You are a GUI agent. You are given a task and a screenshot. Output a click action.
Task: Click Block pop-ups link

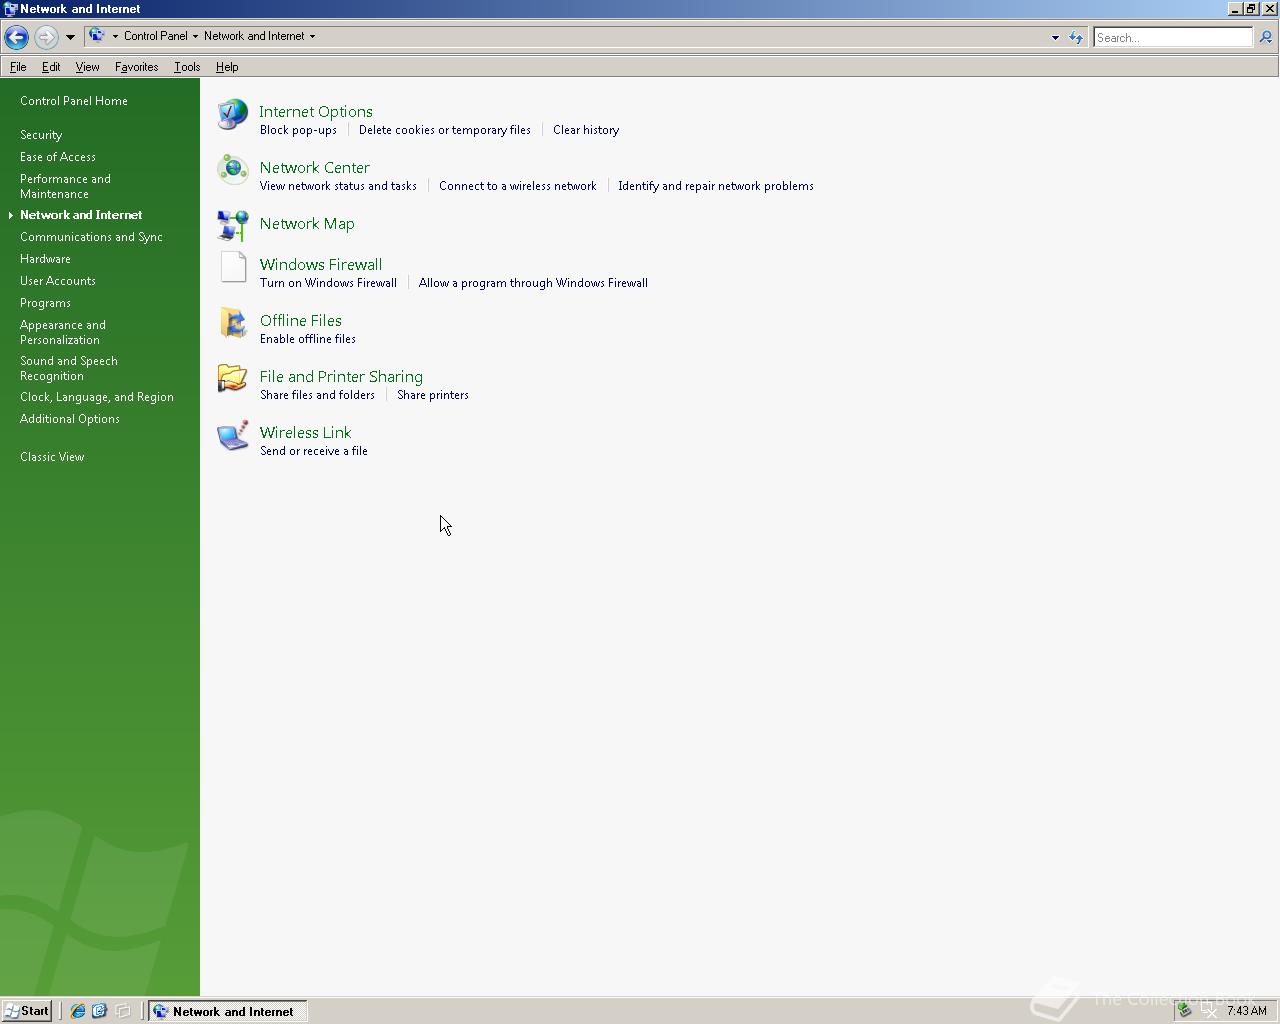click(x=298, y=130)
